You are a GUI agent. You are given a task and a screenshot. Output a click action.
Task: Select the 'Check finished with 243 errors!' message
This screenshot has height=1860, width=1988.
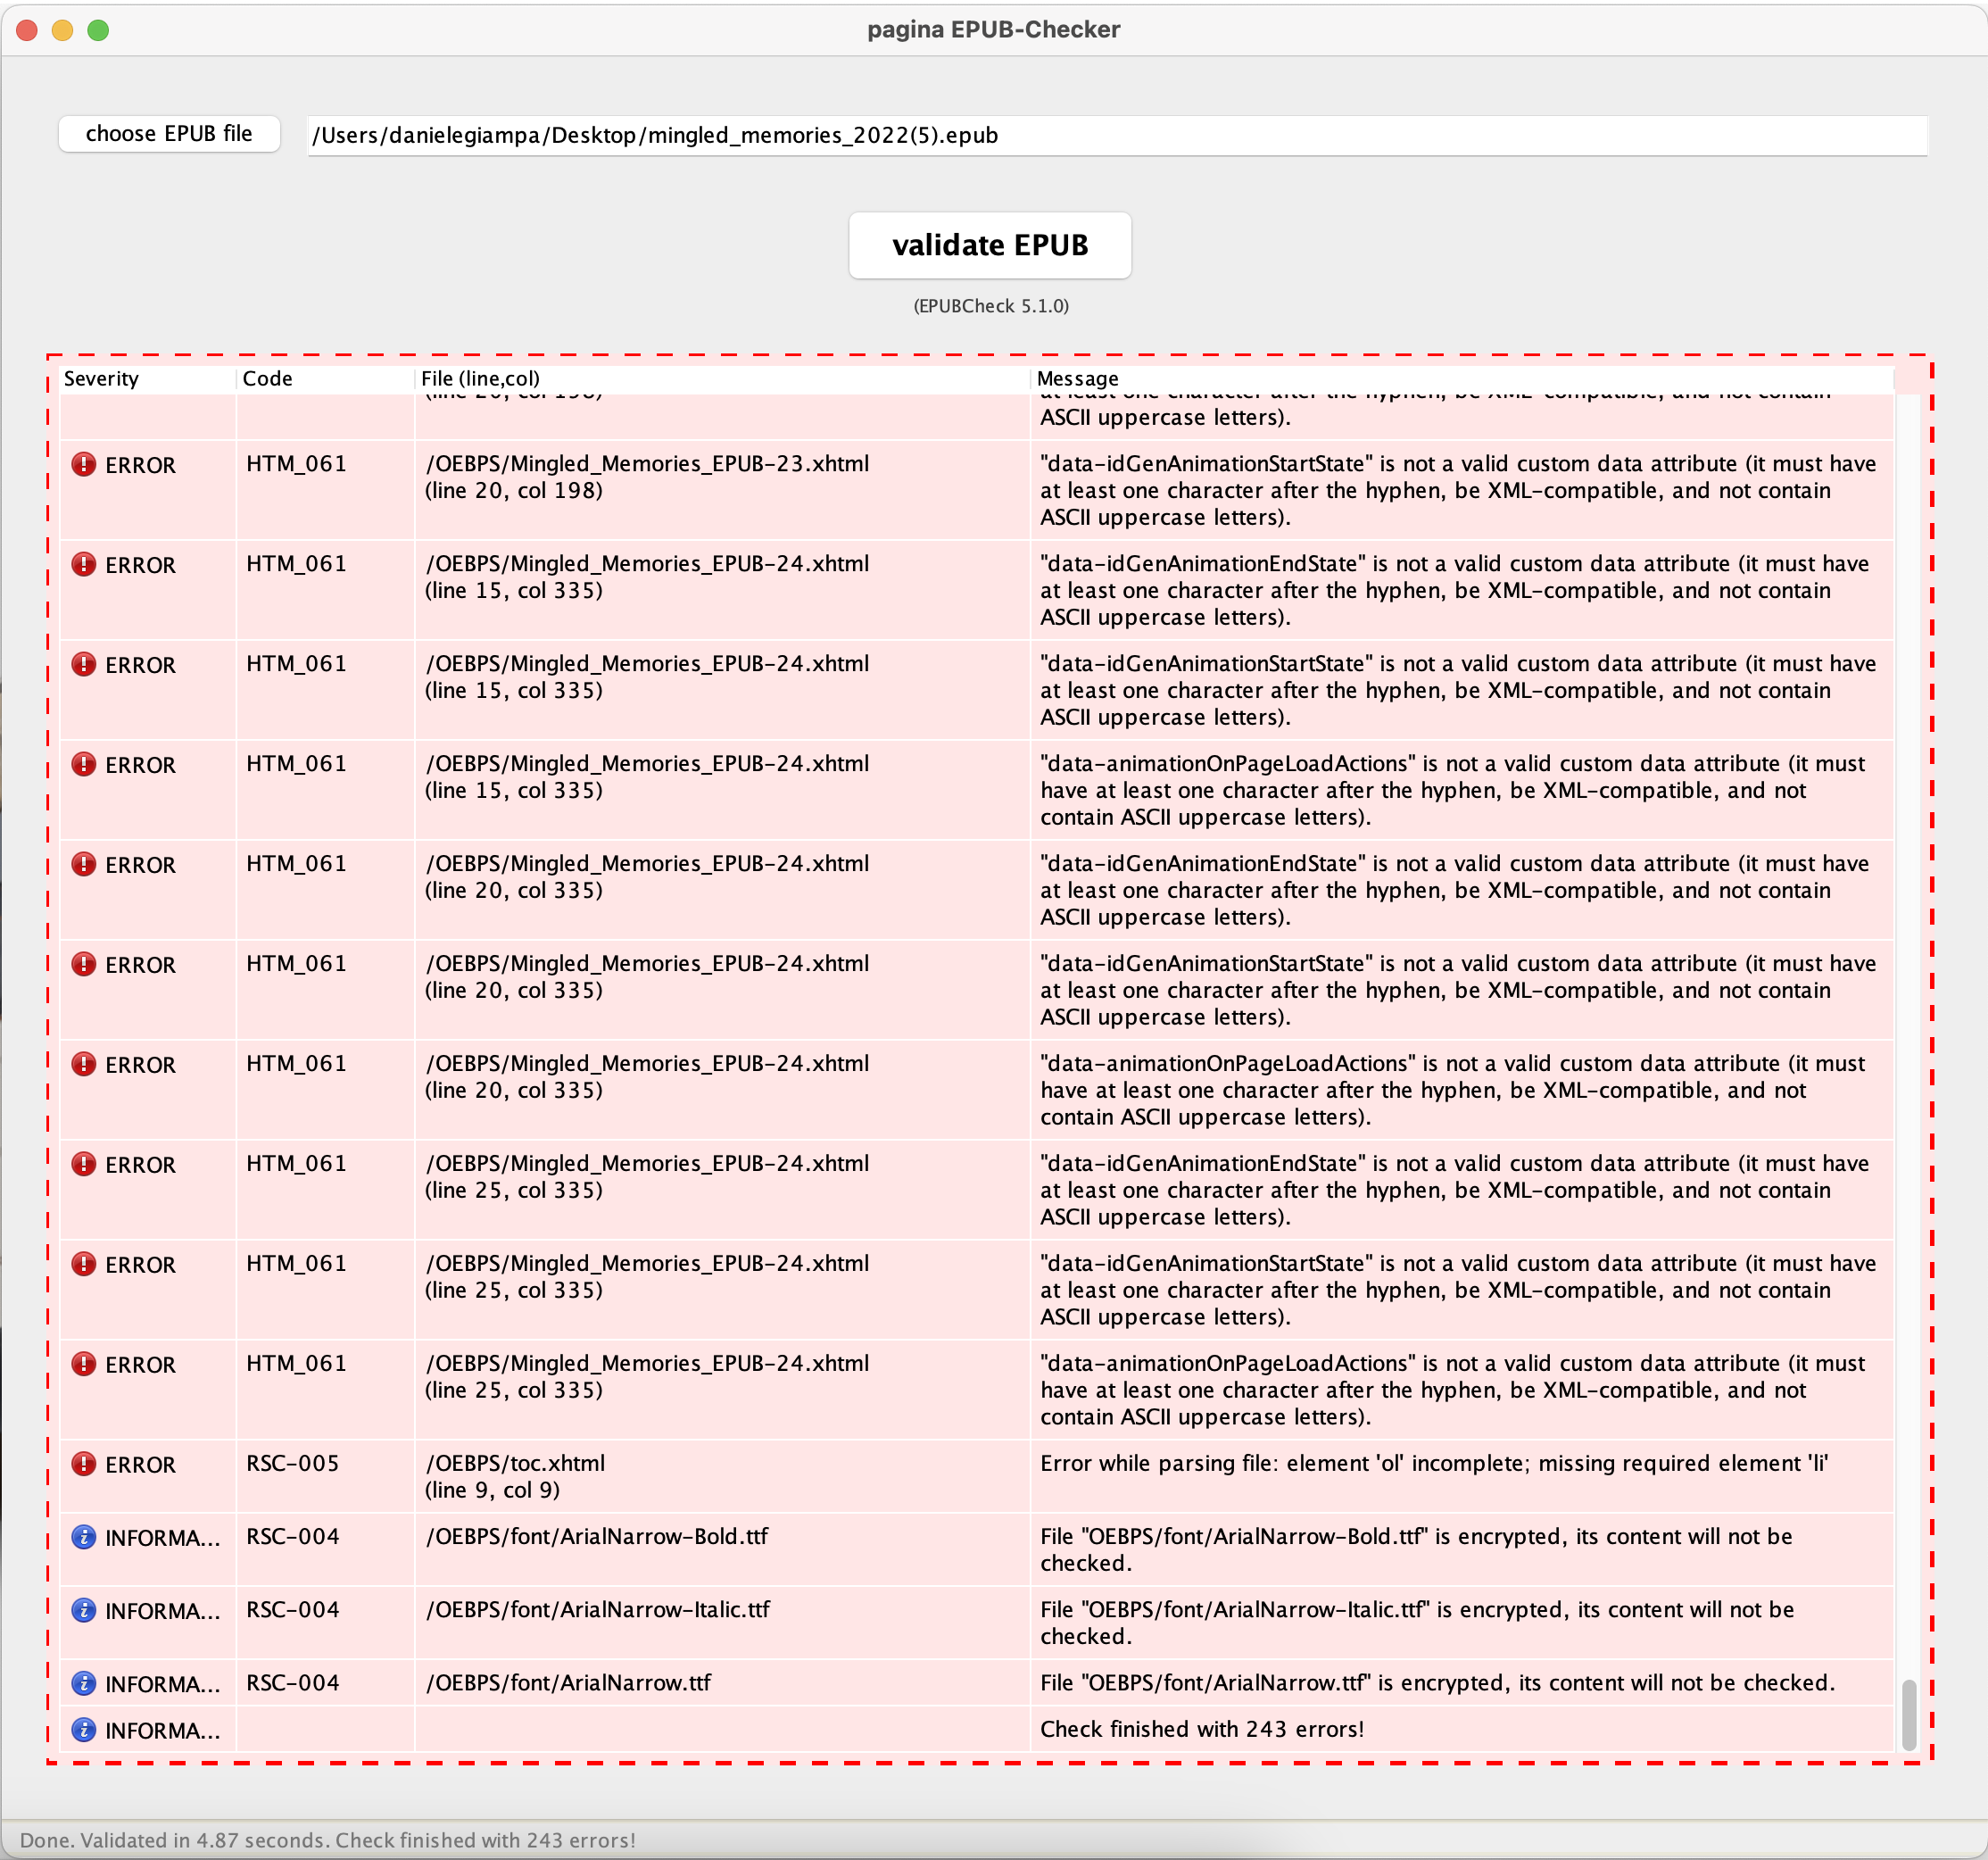1201,1730
